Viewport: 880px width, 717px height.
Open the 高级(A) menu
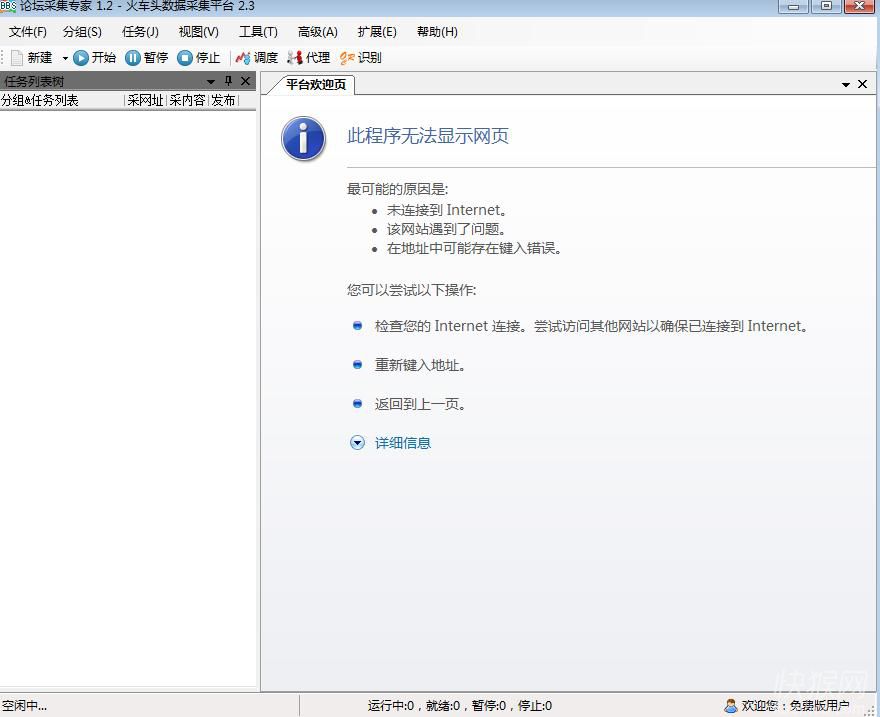coord(318,32)
